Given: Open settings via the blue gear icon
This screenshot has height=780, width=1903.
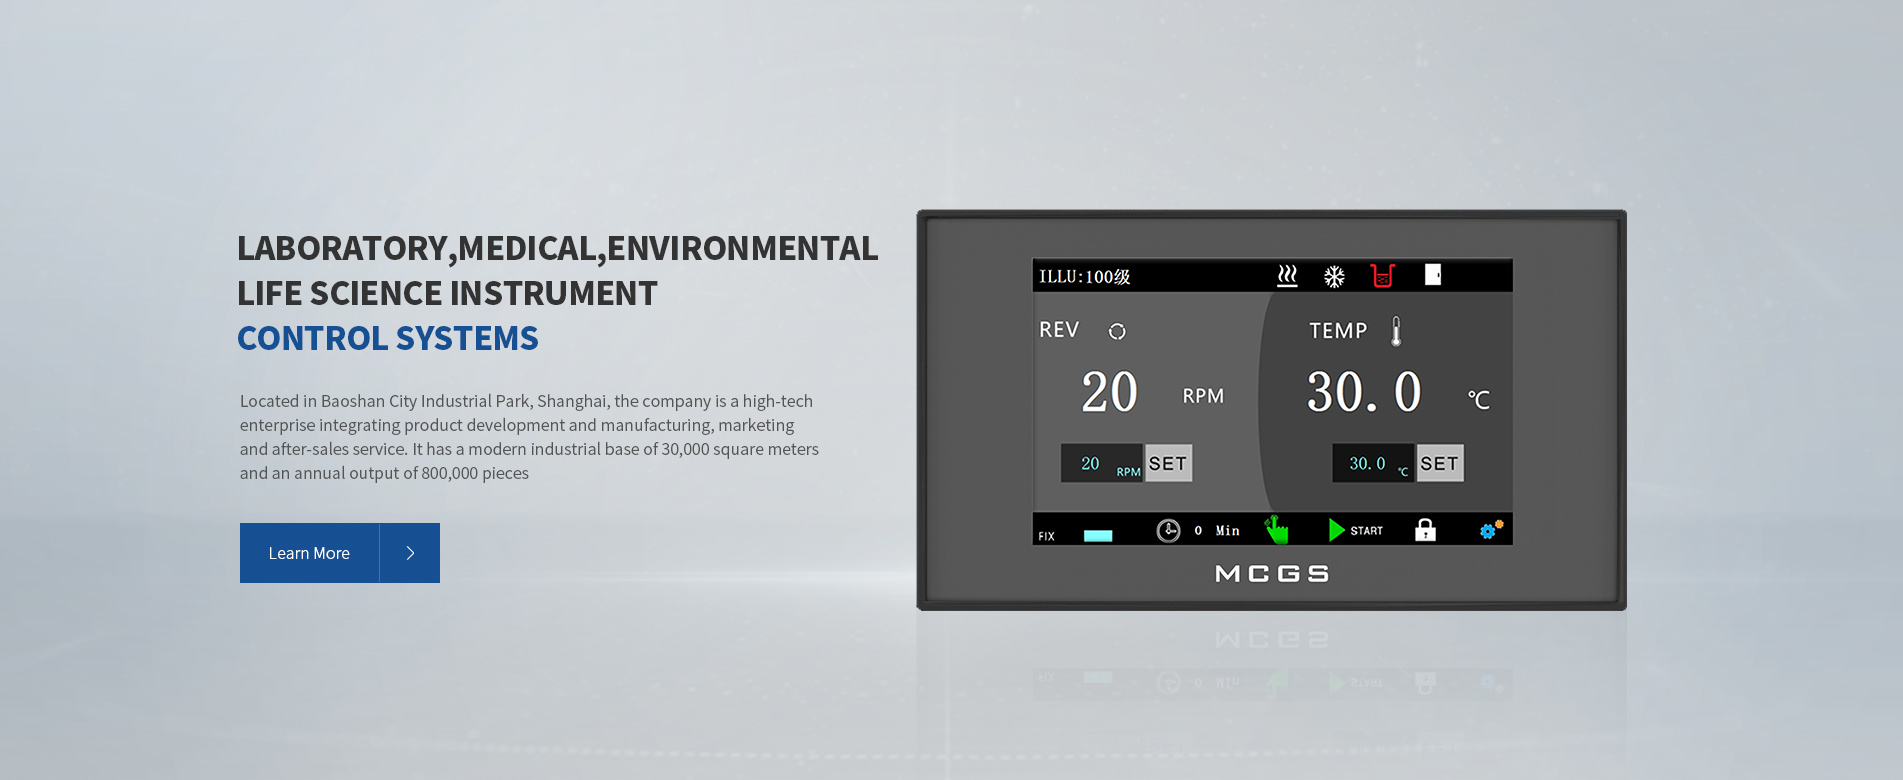Looking at the screenshot, I should tap(1489, 530).
